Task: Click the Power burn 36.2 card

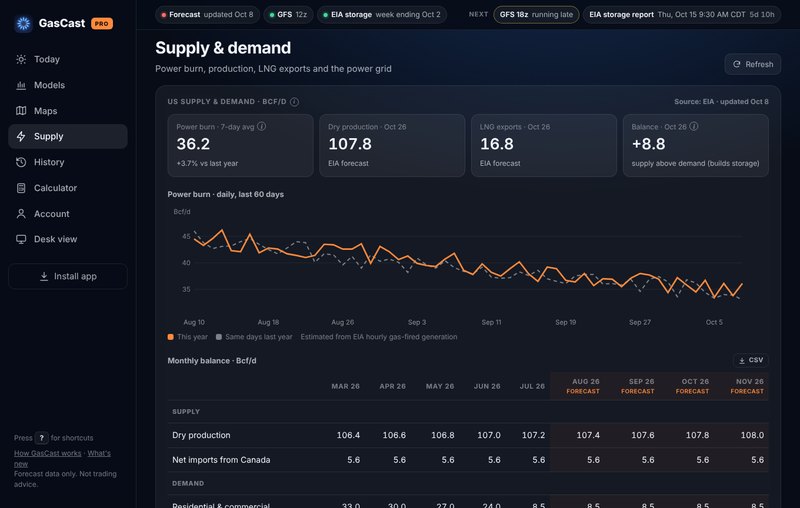Action: [240, 146]
